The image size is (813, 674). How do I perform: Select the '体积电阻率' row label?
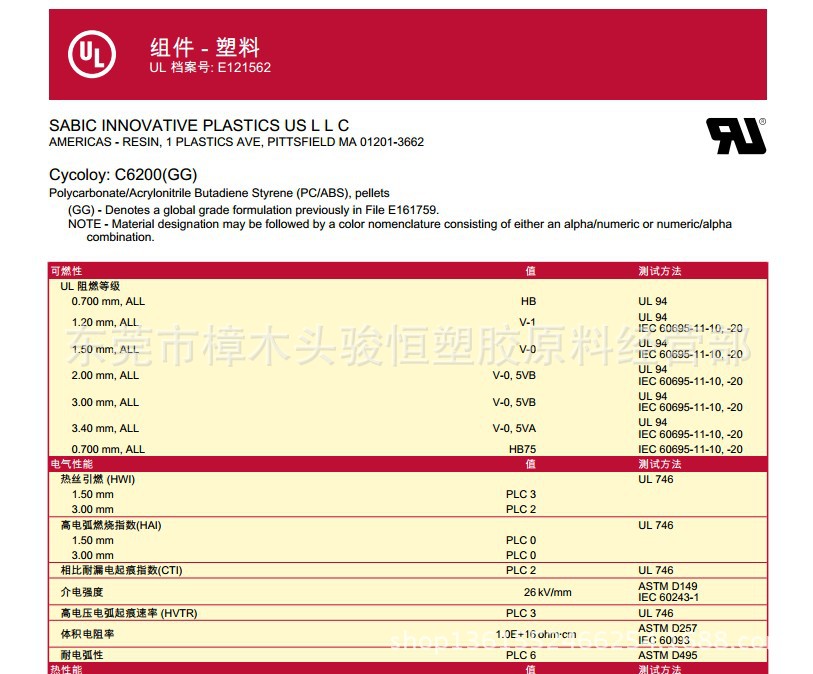87,634
